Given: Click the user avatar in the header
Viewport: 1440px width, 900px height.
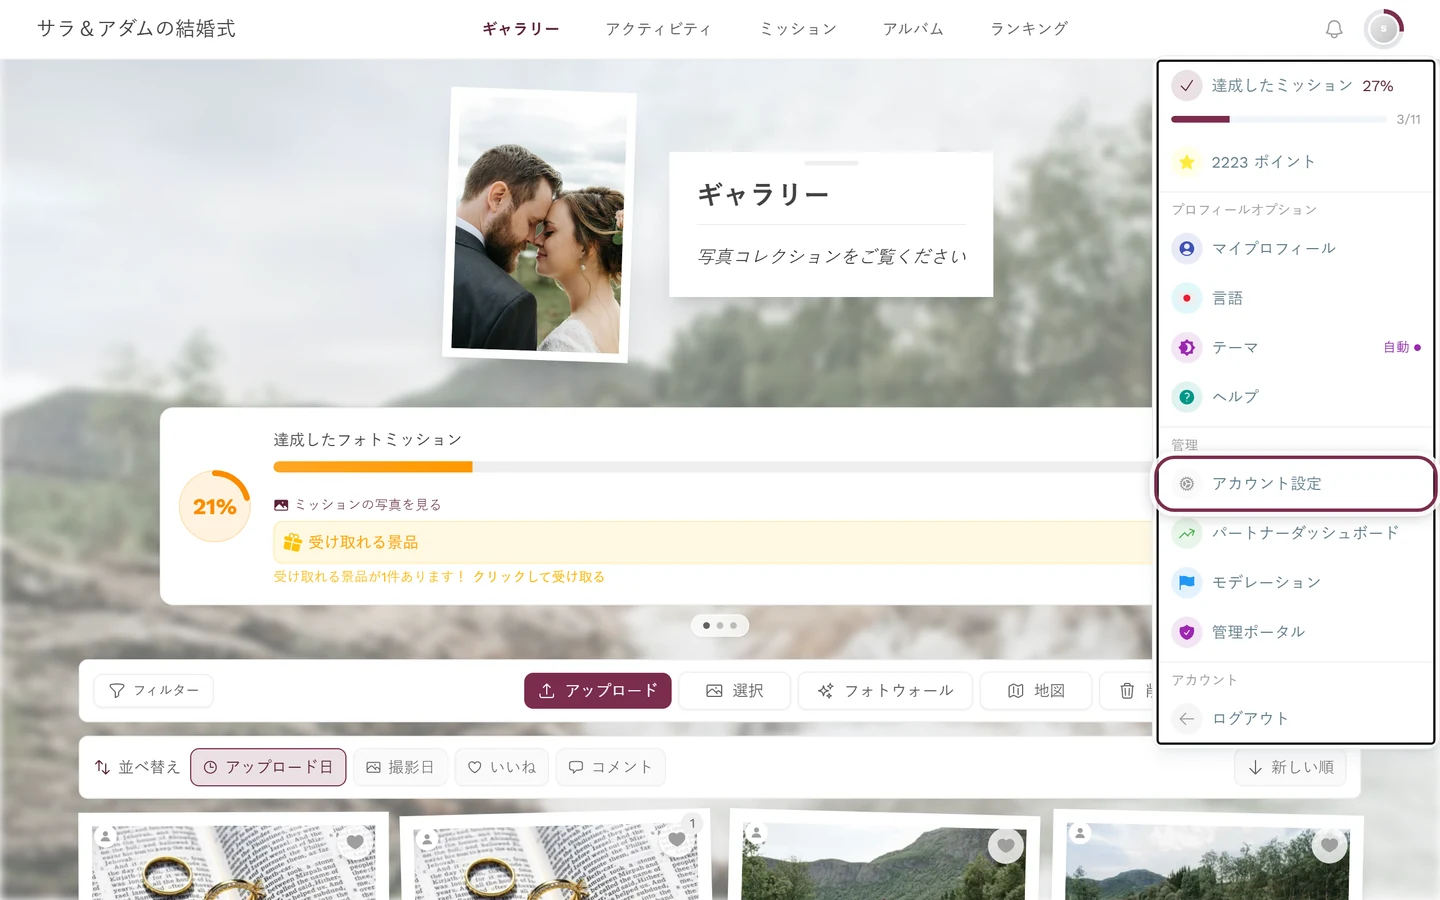Looking at the screenshot, I should coord(1384,29).
